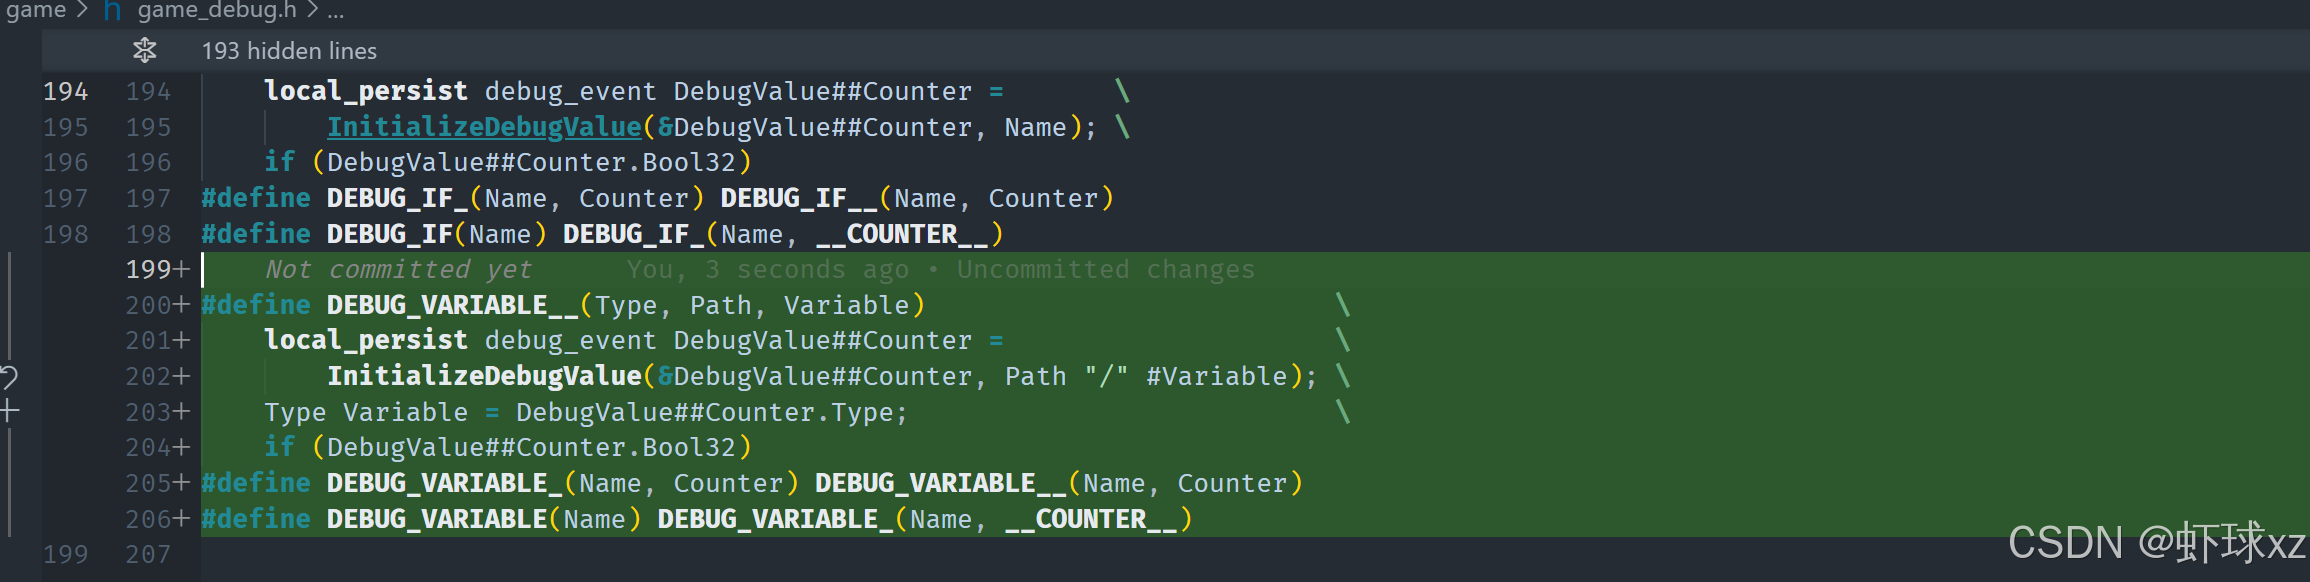Expand the 193 hidden lines fold icon

(145, 50)
